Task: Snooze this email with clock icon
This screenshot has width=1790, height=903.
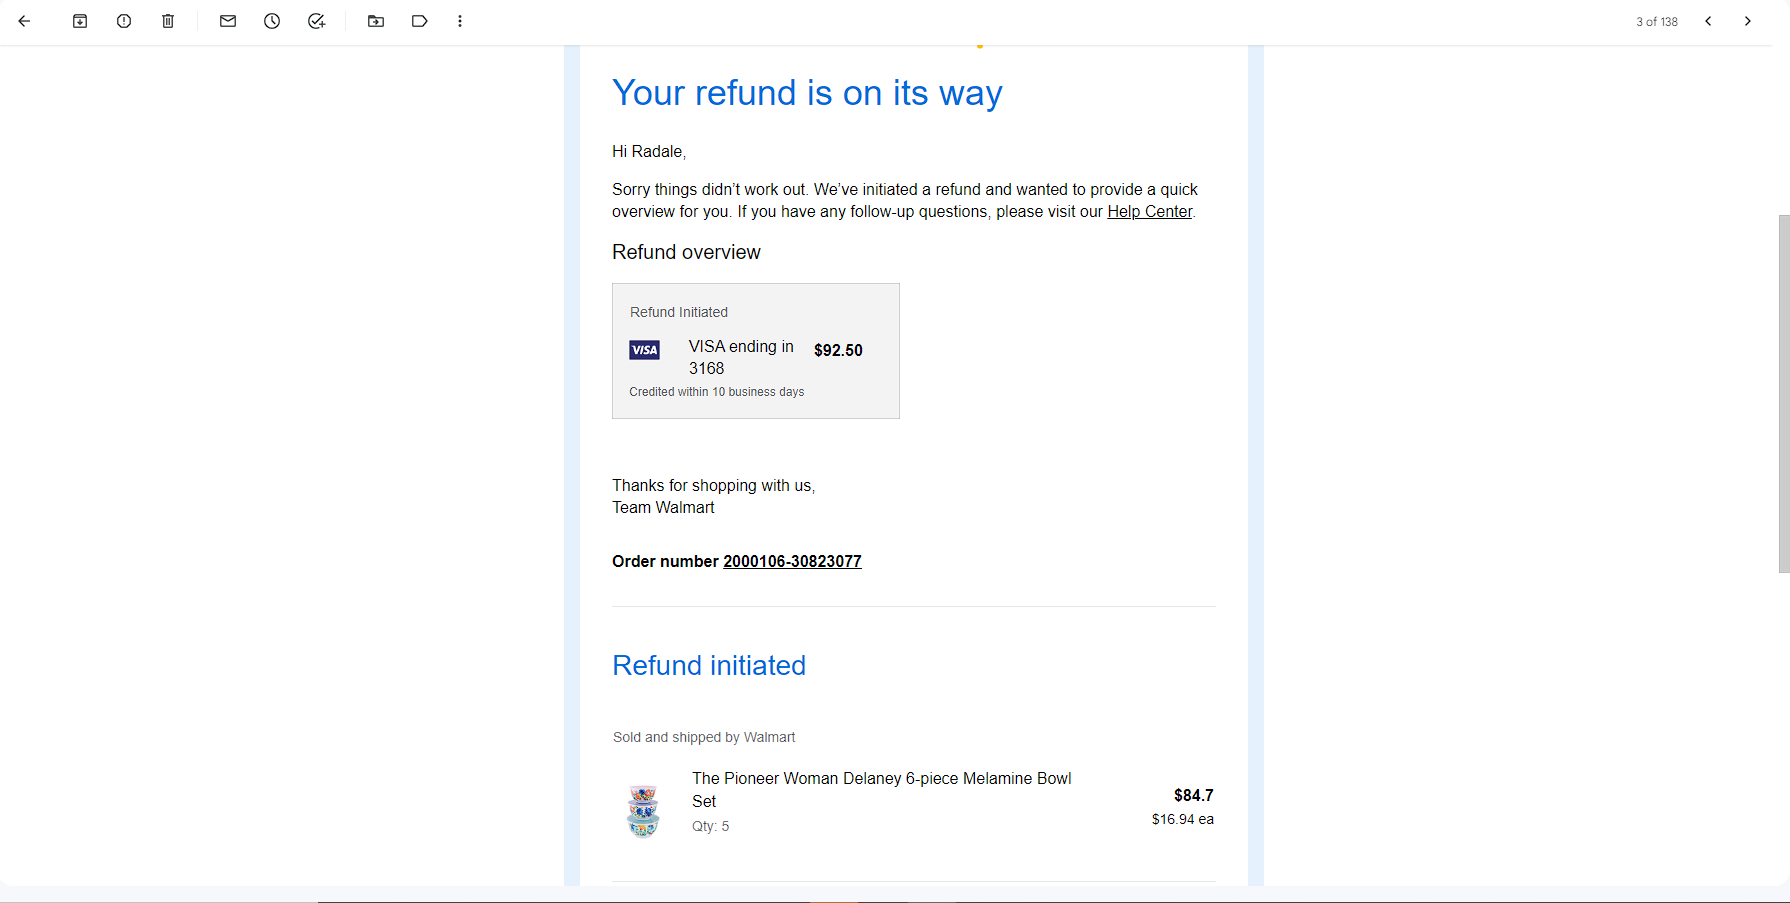Action: click(272, 21)
